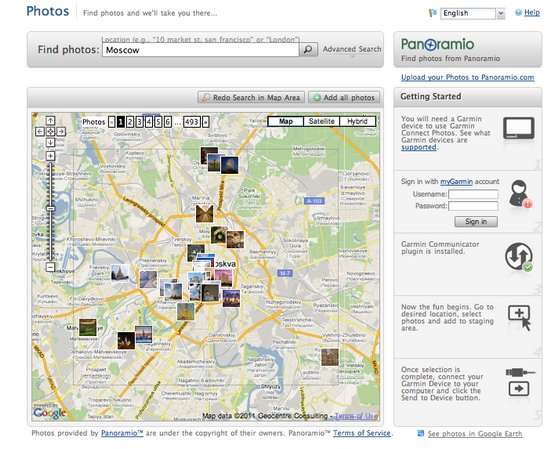Pan the map up arrow
The height and width of the screenshot is (449, 554).
click(51, 121)
